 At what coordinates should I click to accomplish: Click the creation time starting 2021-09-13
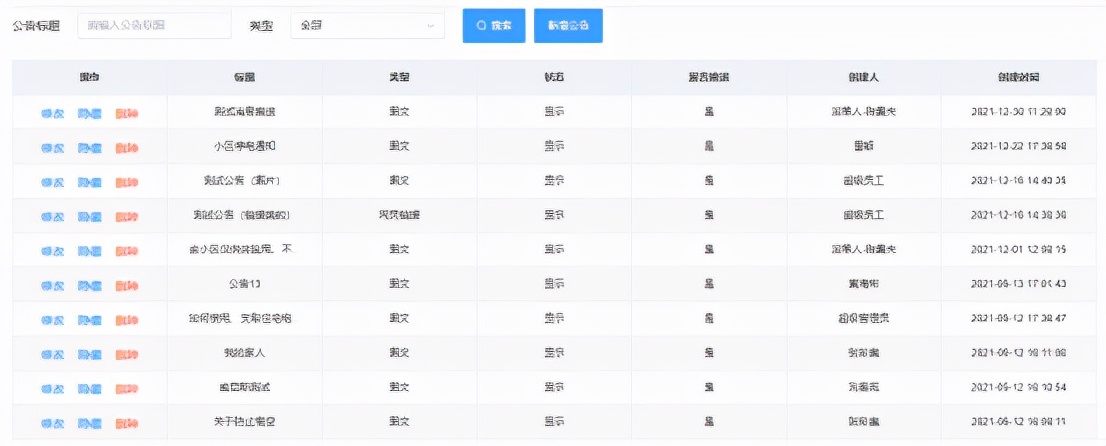1019,284
